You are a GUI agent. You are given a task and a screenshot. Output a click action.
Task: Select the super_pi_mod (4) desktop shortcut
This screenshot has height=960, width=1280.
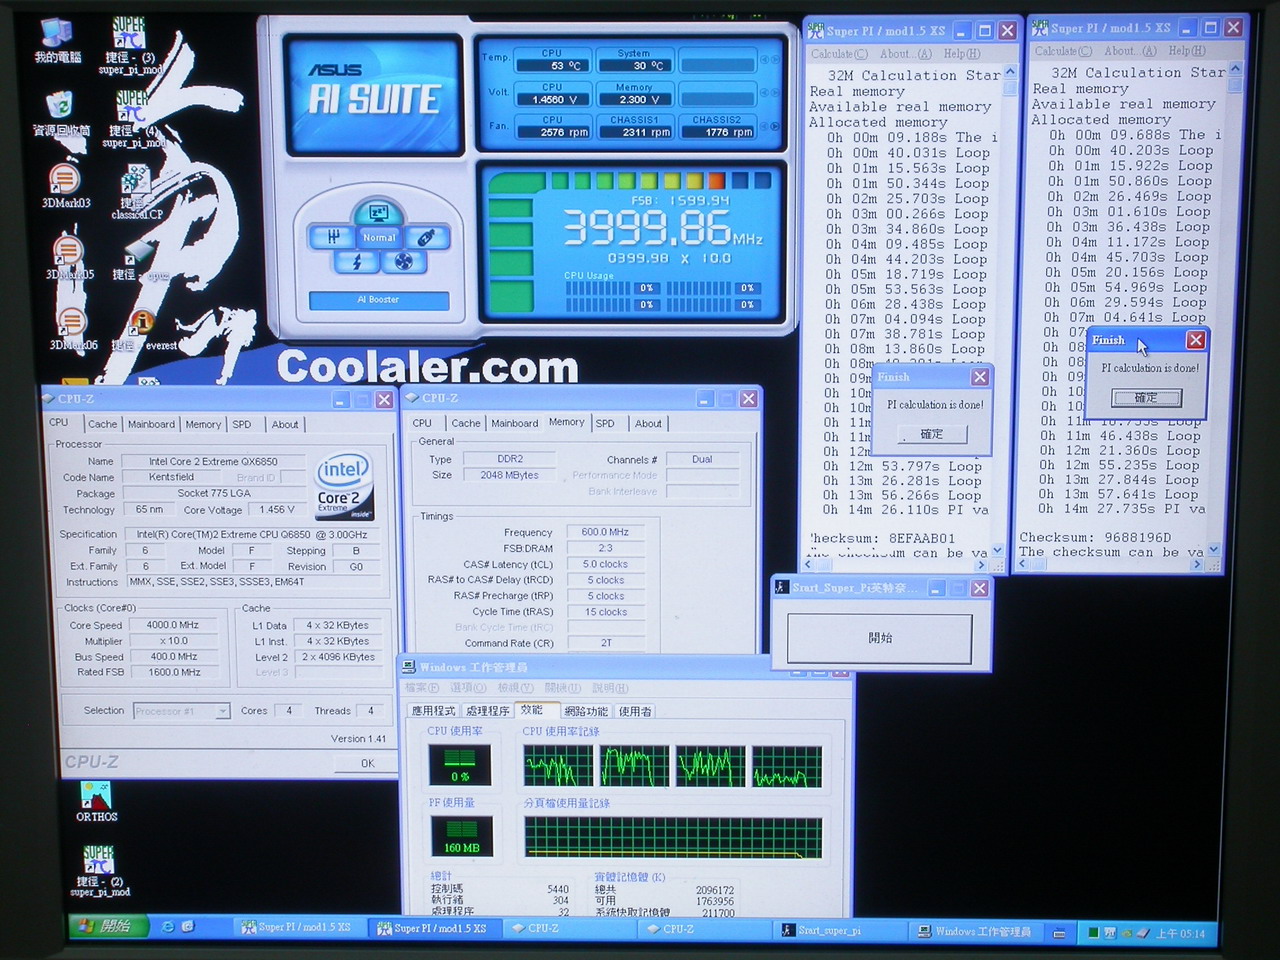tap(133, 120)
